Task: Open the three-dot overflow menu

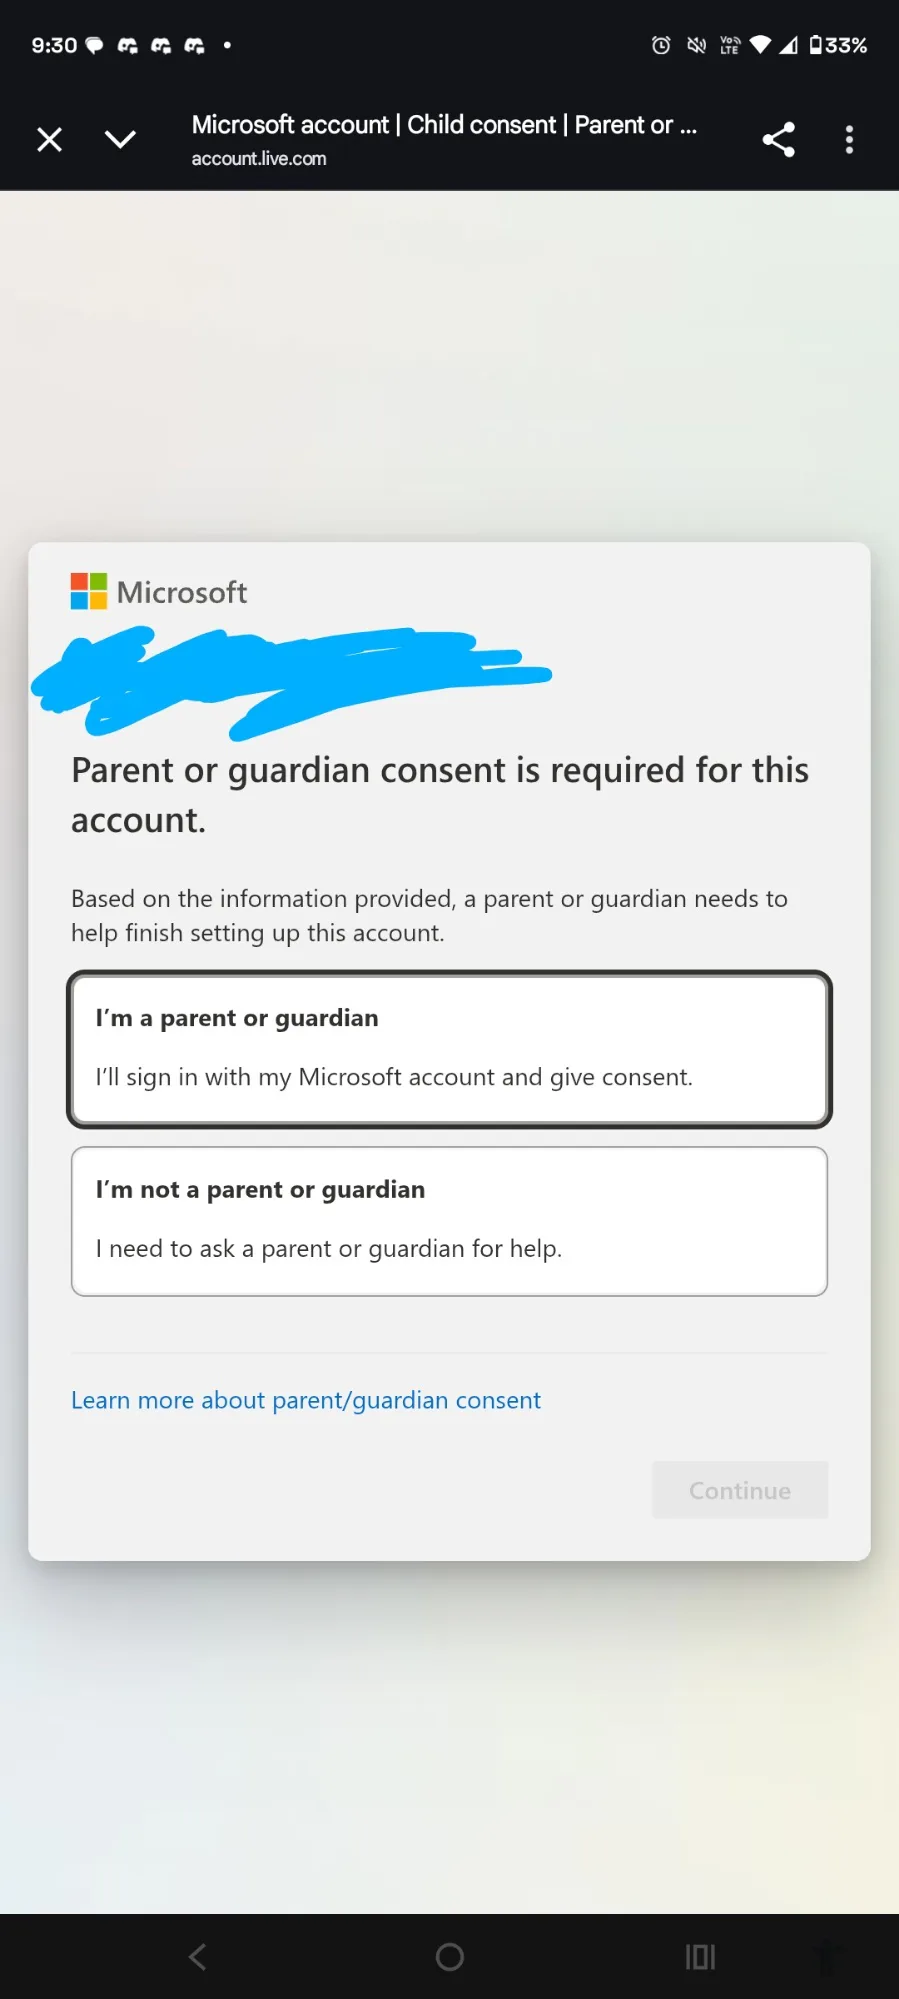Action: coord(849,139)
